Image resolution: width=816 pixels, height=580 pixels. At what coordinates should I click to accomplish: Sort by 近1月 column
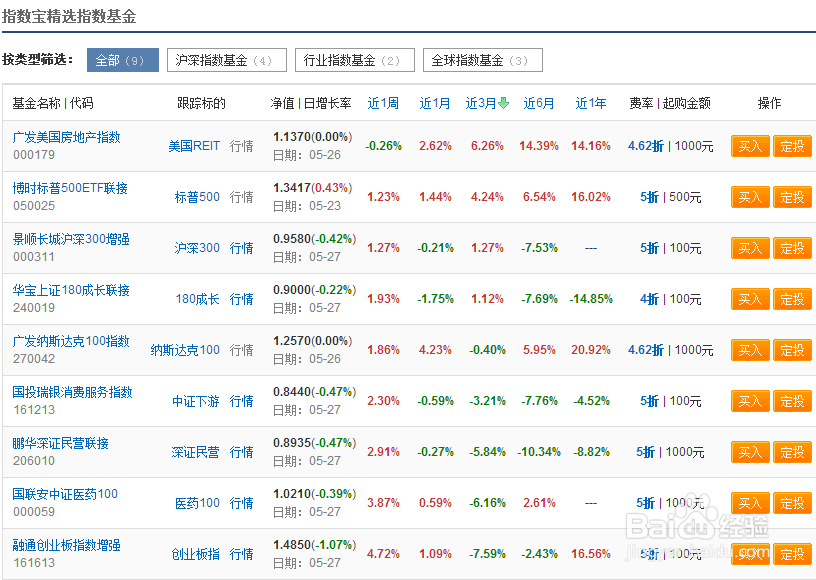tap(435, 103)
